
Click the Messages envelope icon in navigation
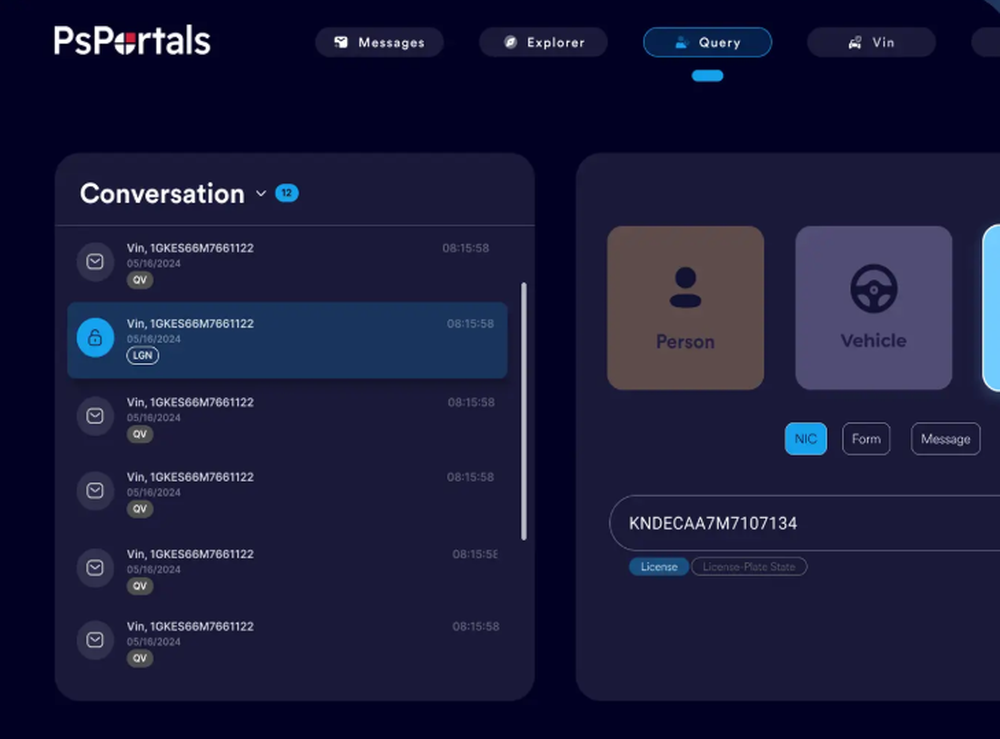point(341,42)
